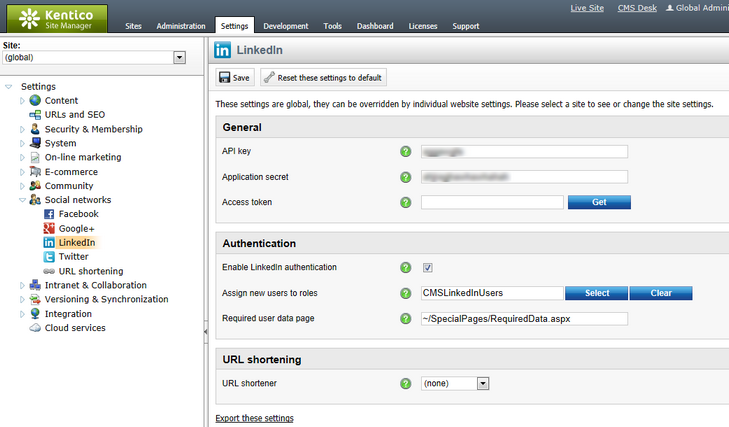Screen dimensions: 729x427
Task: Open the Sites tab
Action: tap(133, 26)
